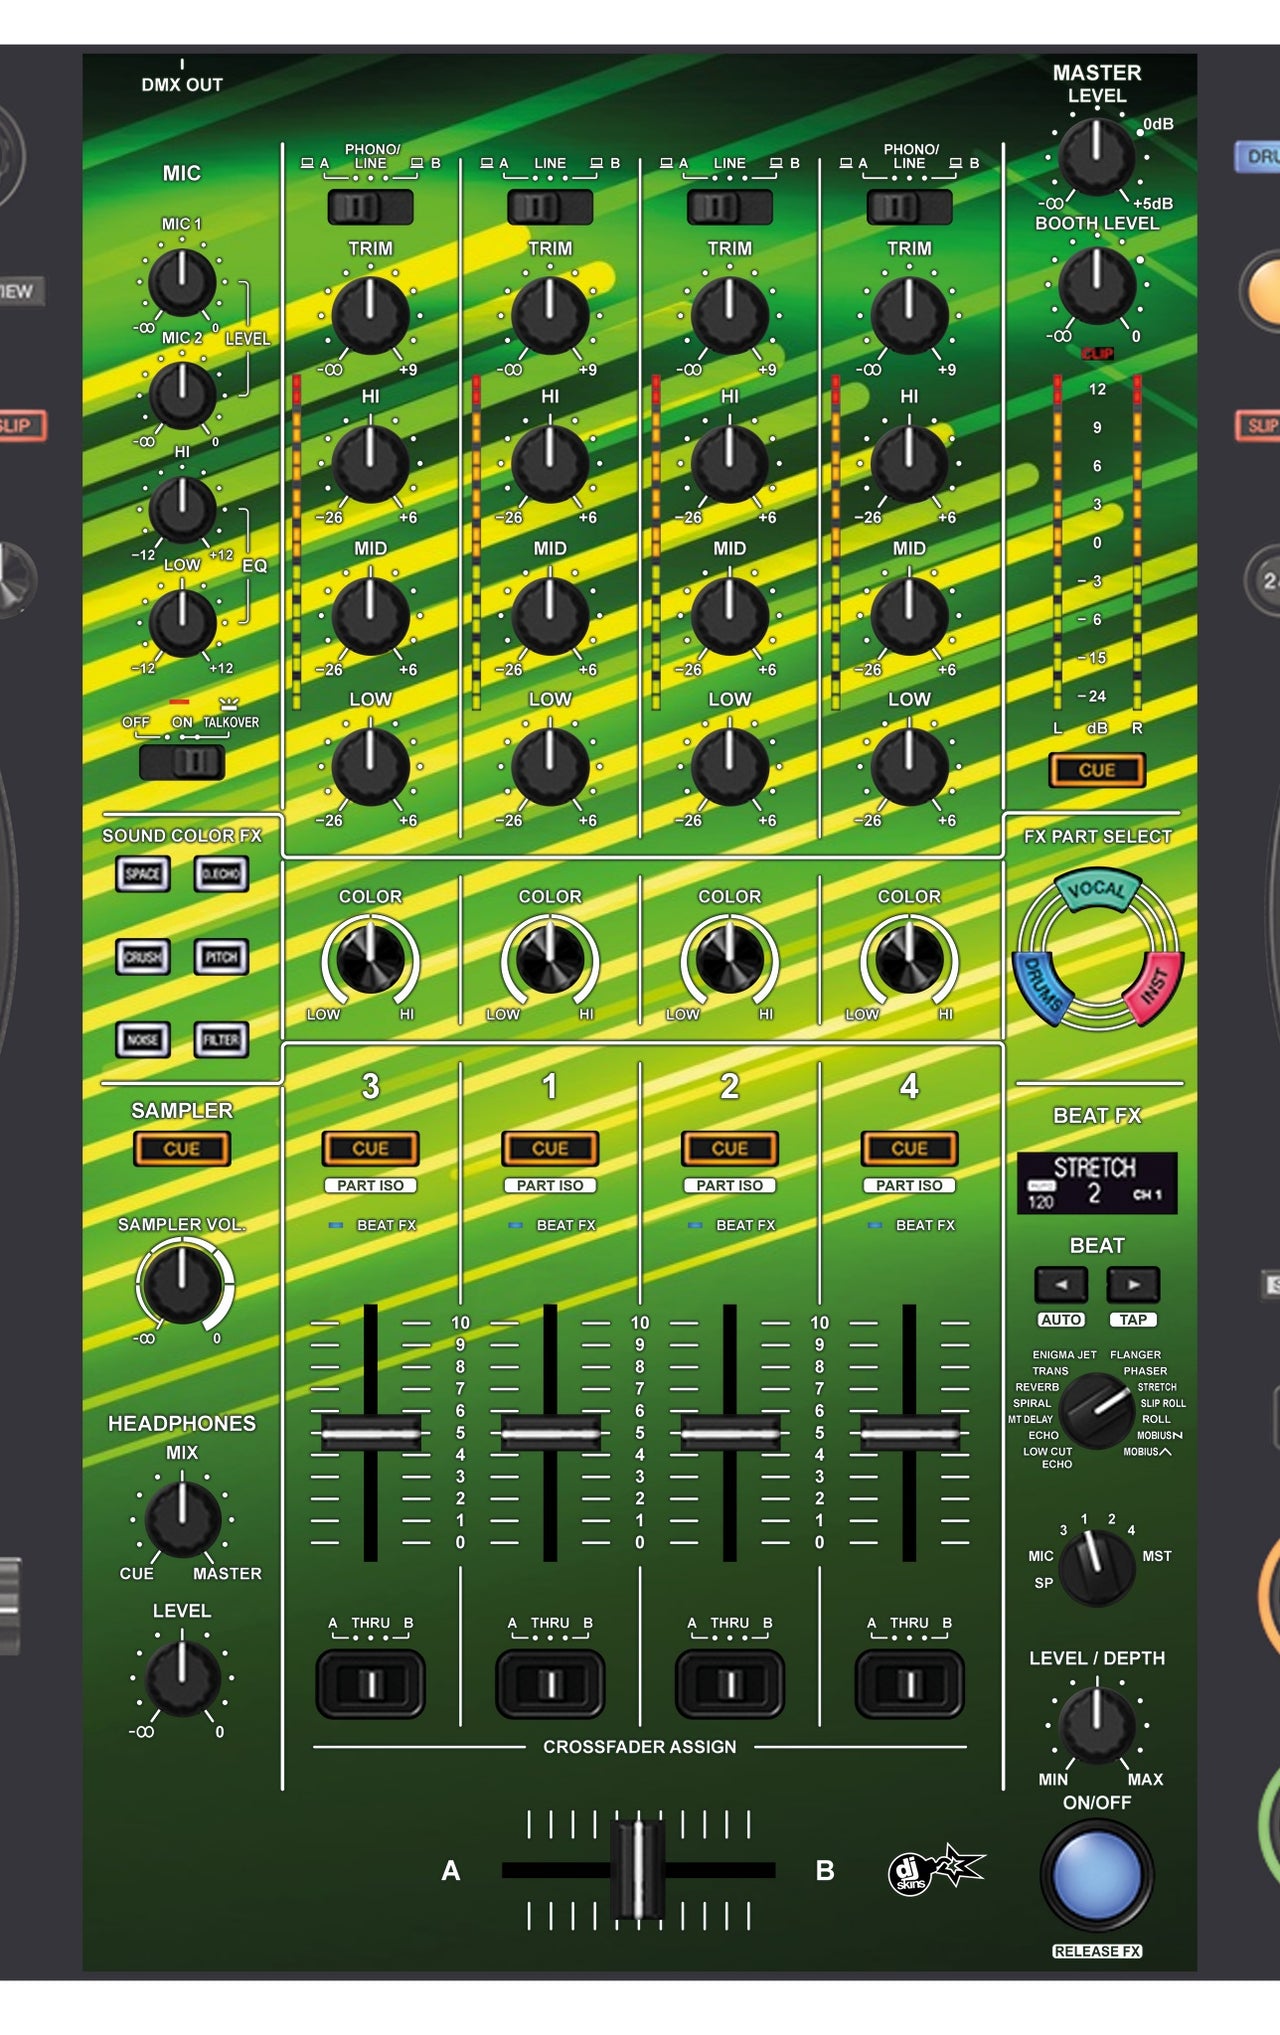
Task: Toggle the mic OFF/ON/TALKOVER switch
Action: [x=182, y=763]
